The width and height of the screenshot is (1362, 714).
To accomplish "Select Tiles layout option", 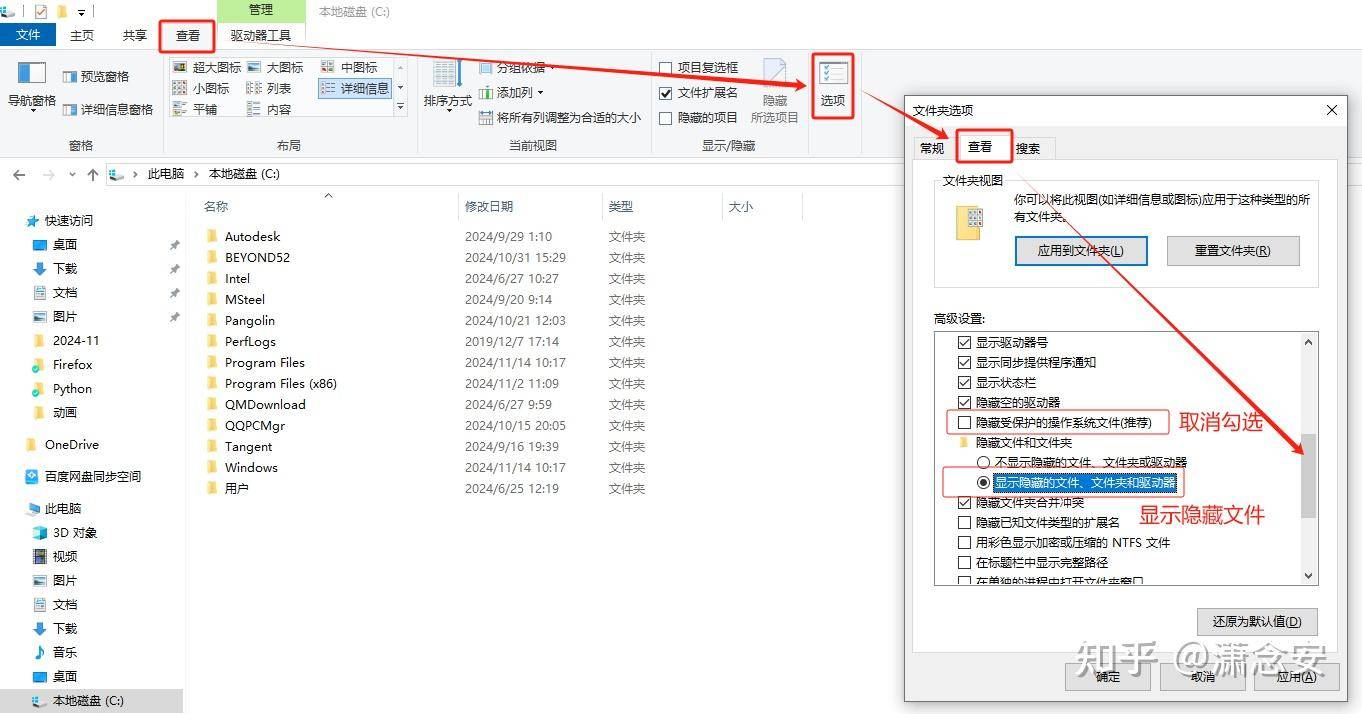I will coord(195,109).
